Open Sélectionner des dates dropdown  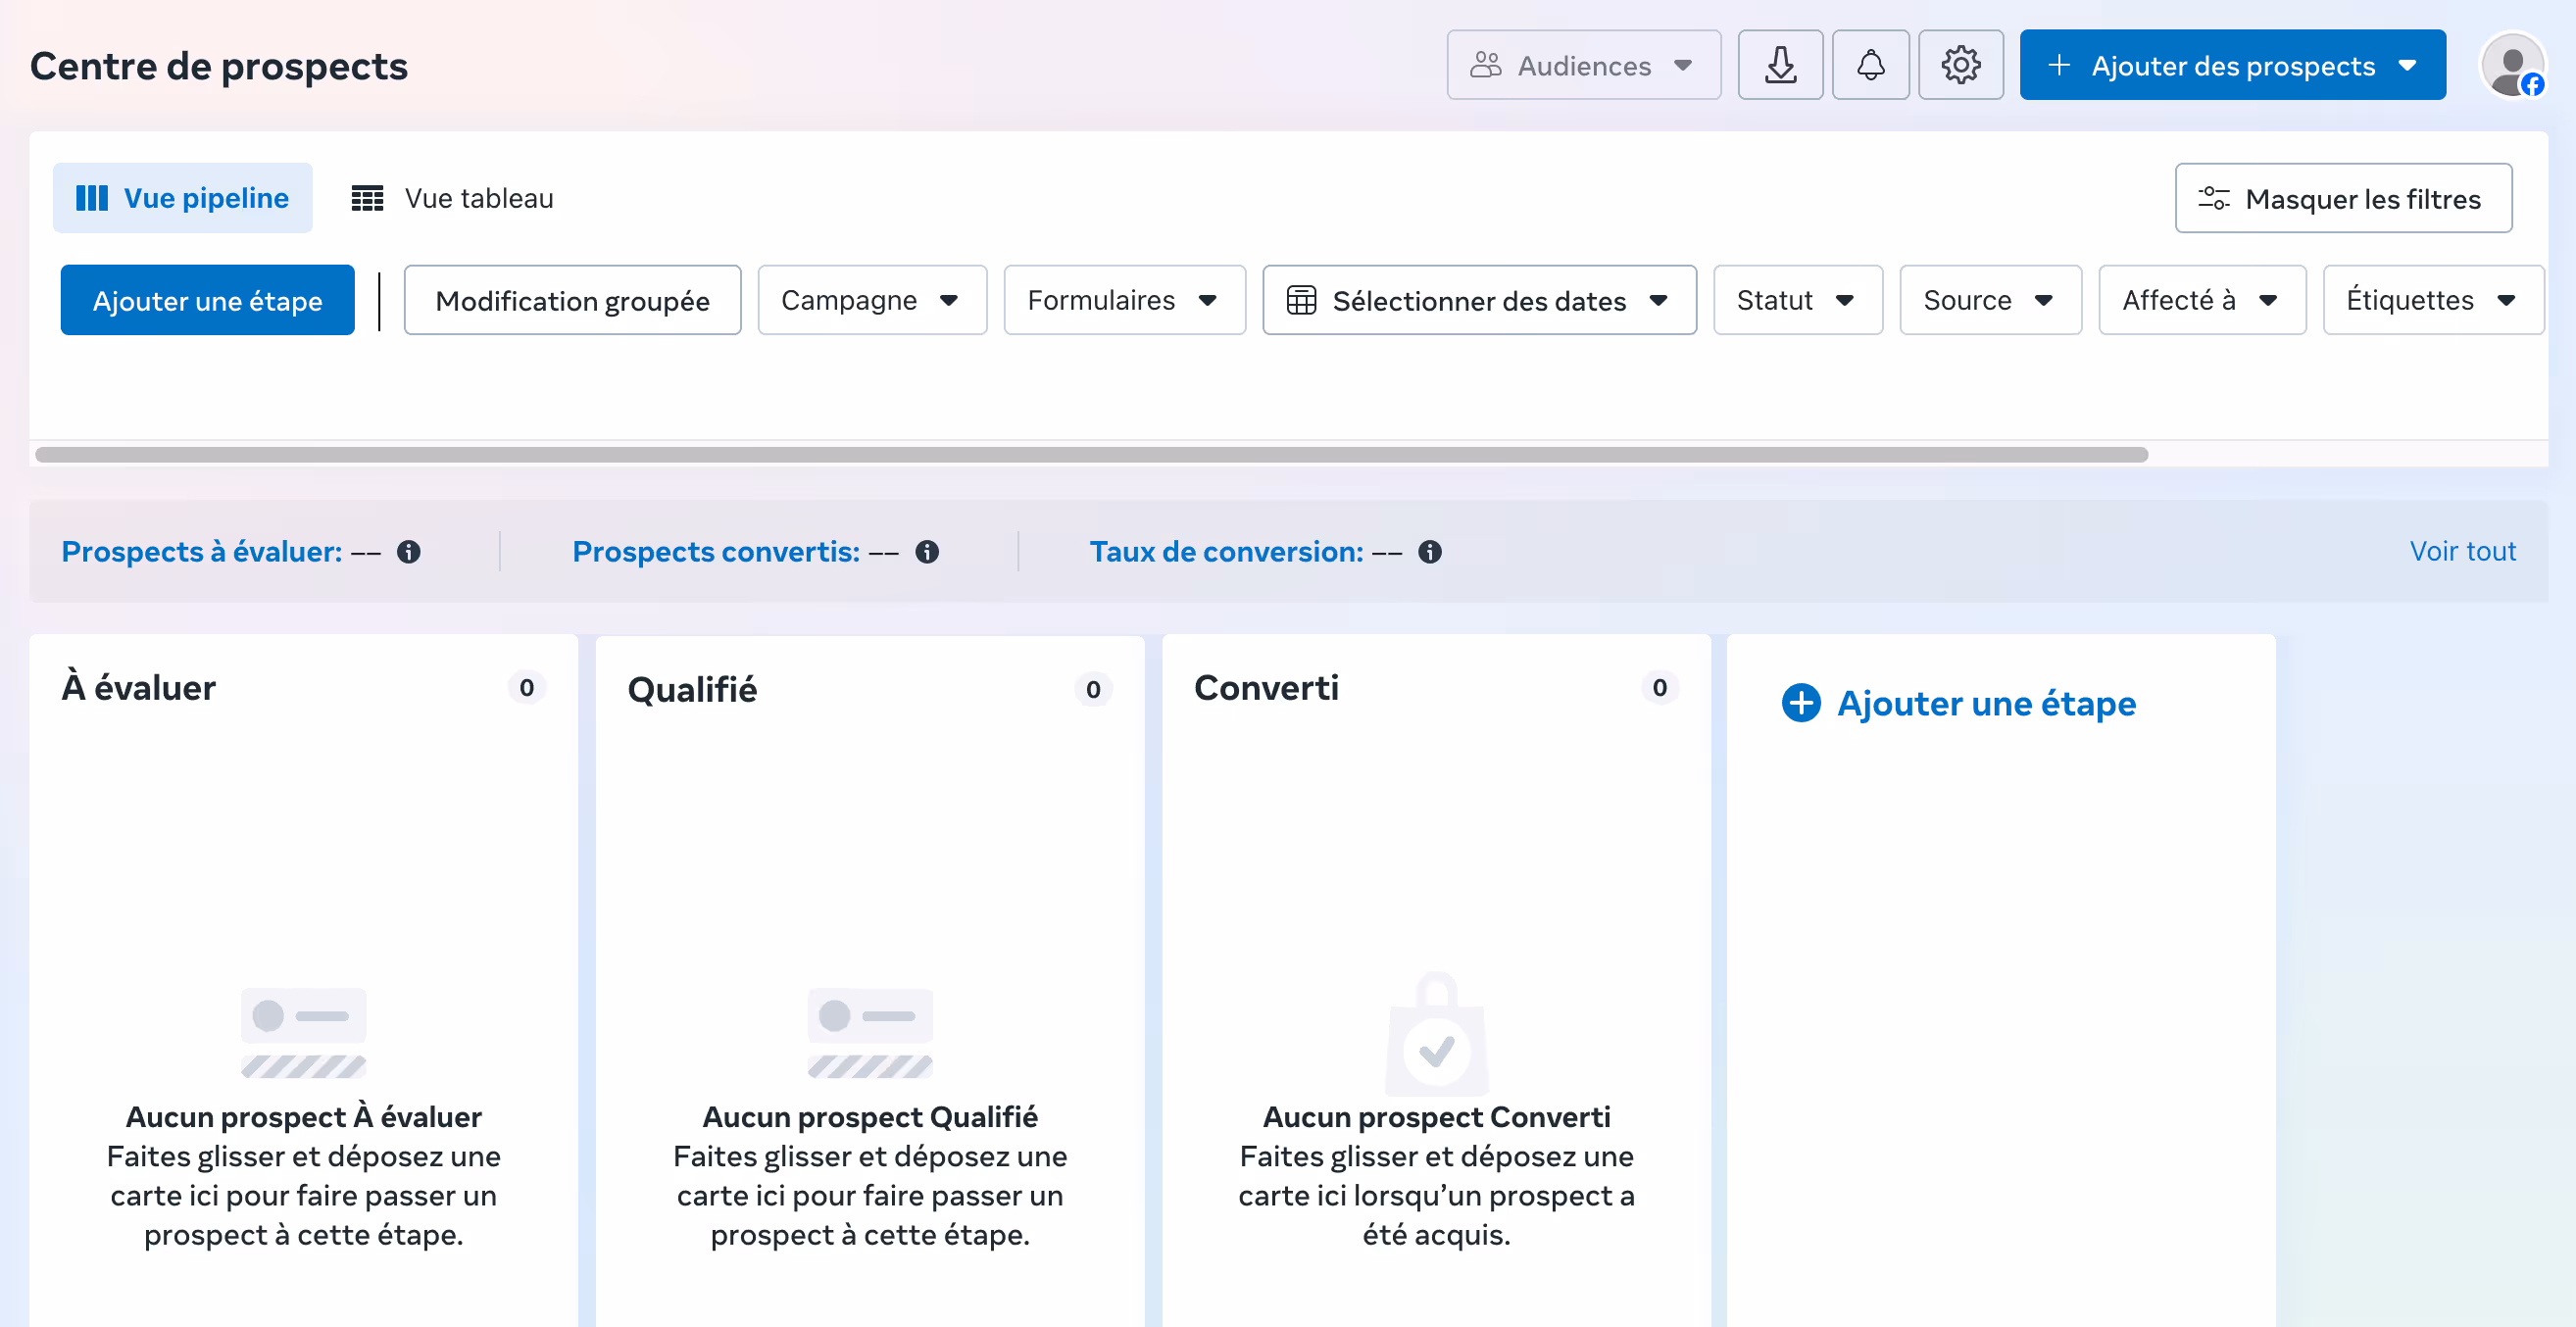pos(1479,300)
